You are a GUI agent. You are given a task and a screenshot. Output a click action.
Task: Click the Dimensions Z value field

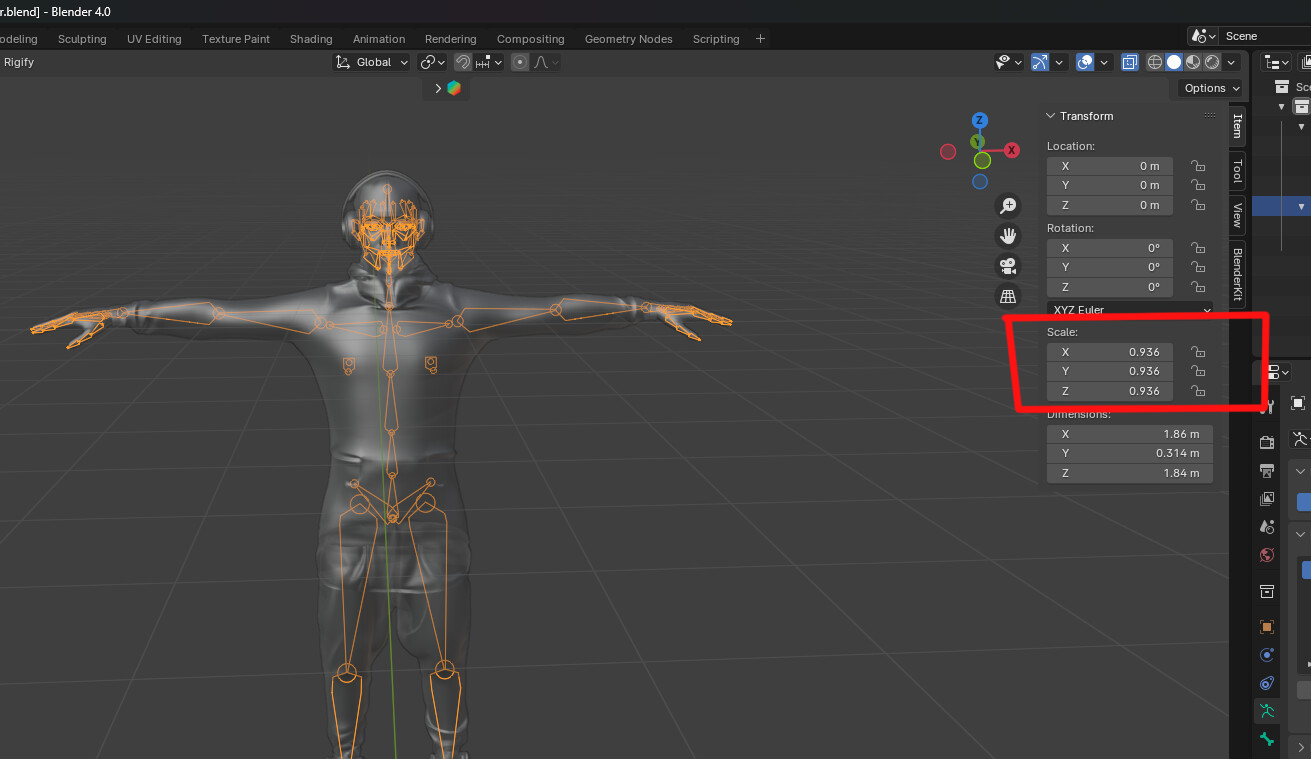point(1130,473)
